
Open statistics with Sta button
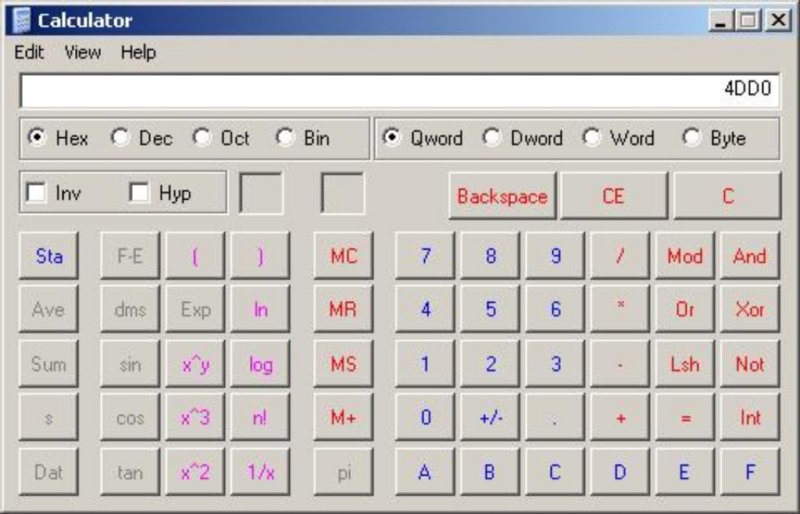(48, 256)
